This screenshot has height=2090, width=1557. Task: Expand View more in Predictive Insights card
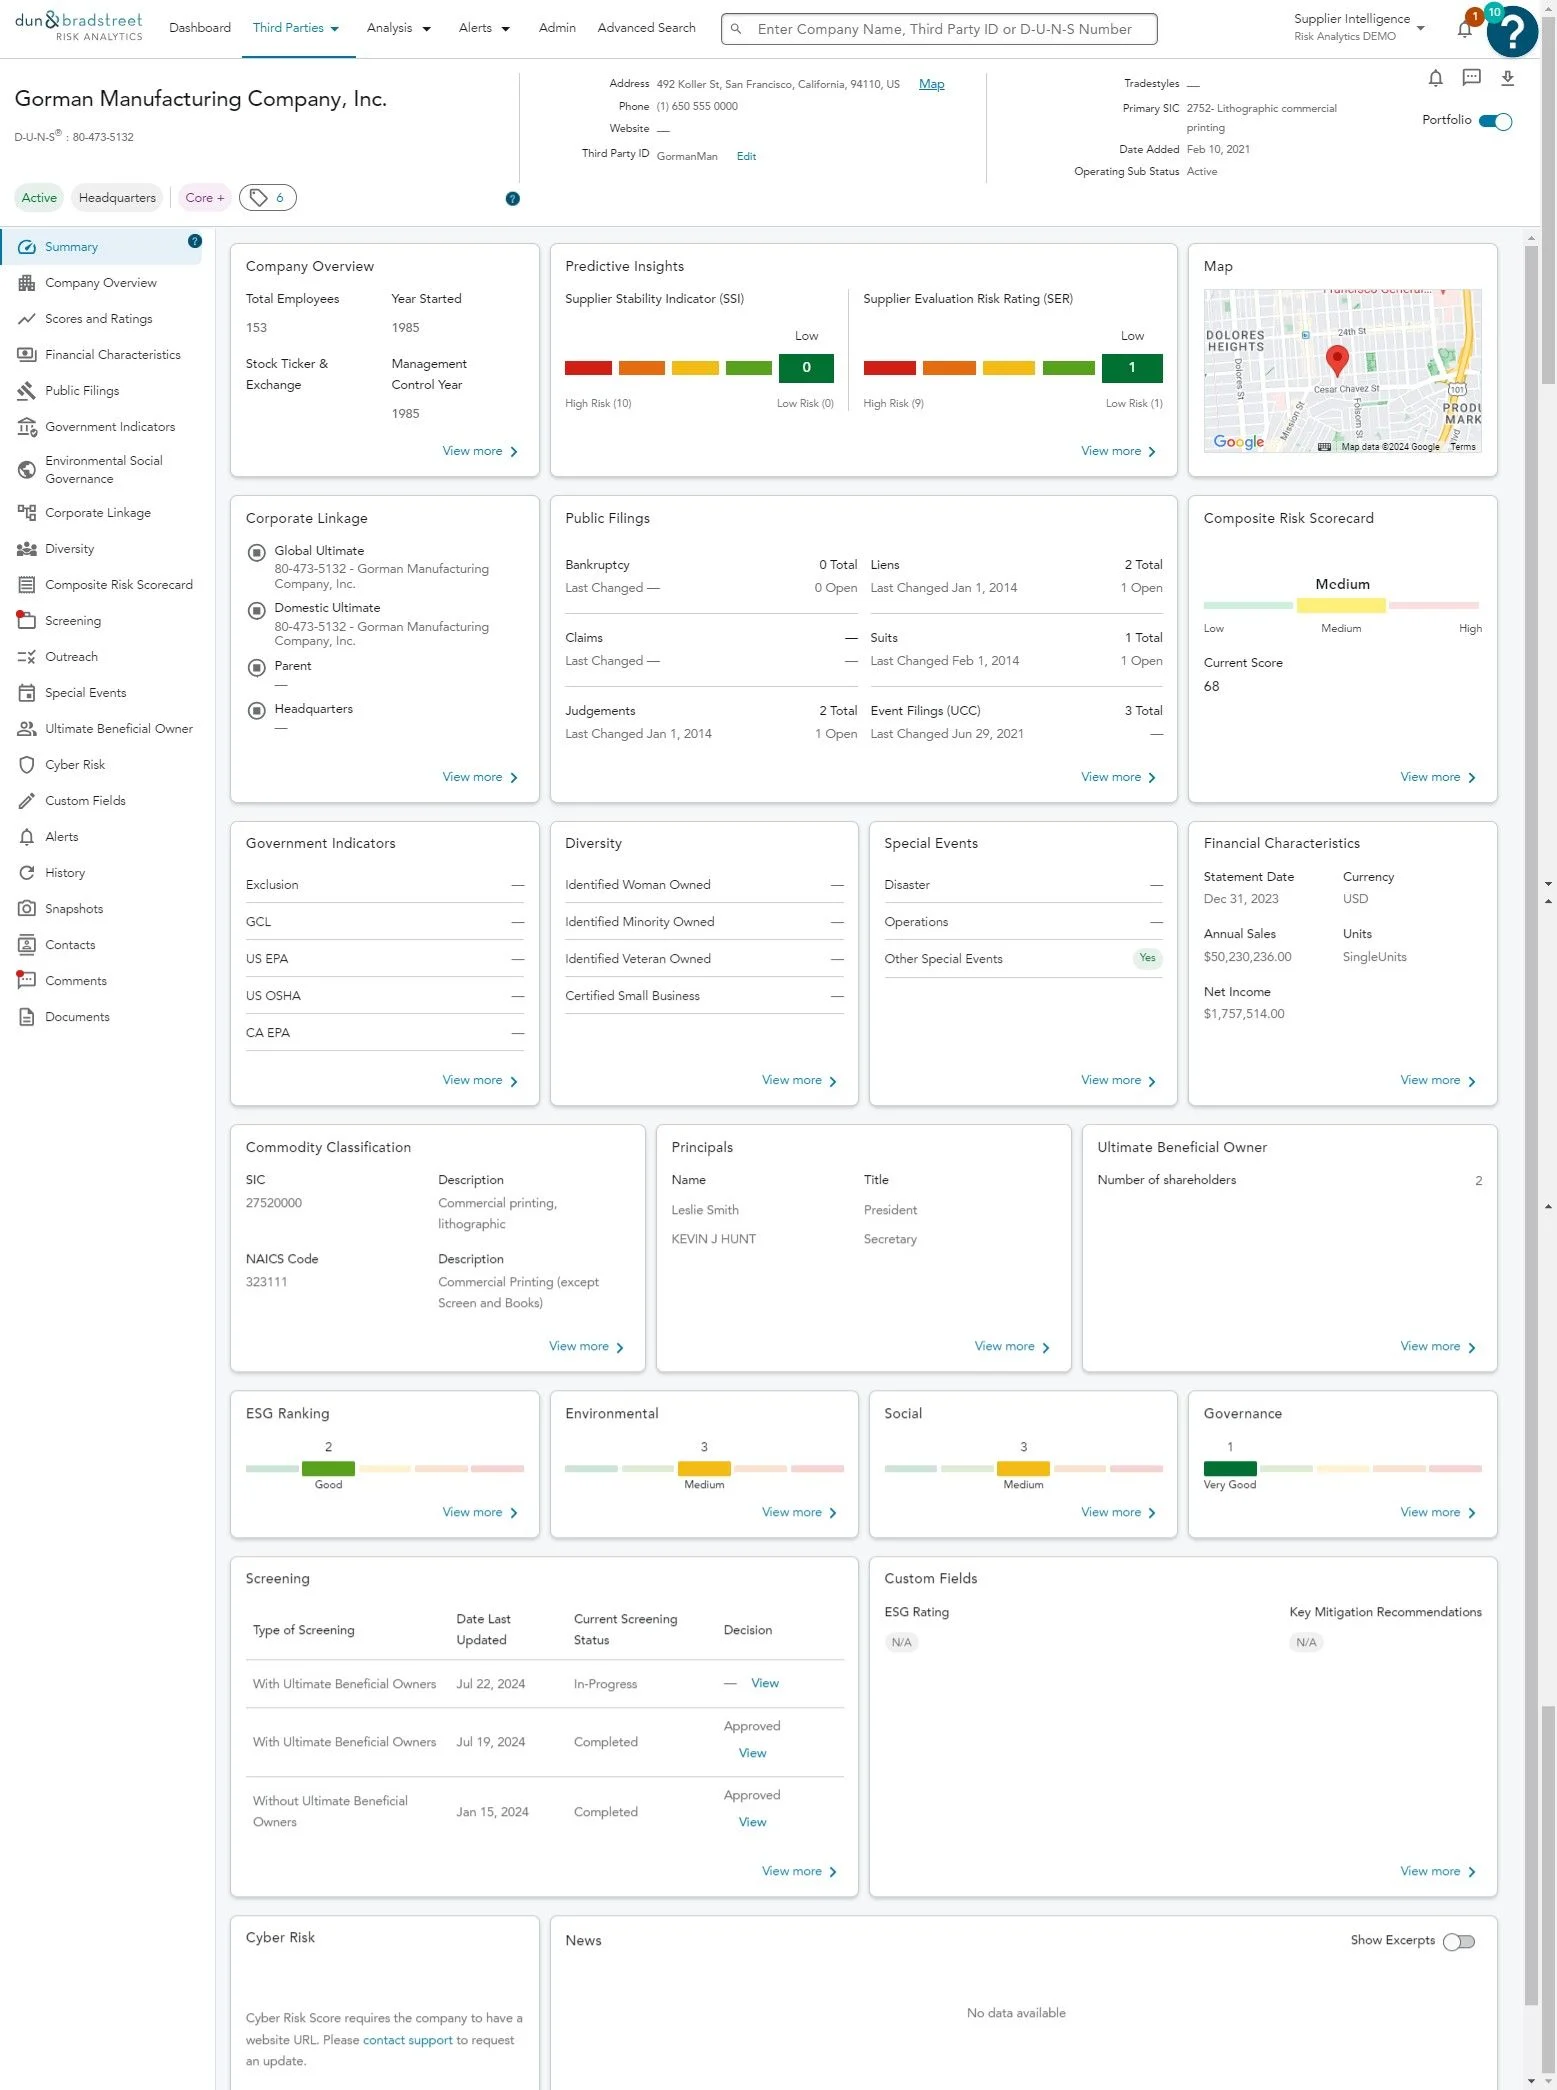(x=1118, y=452)
